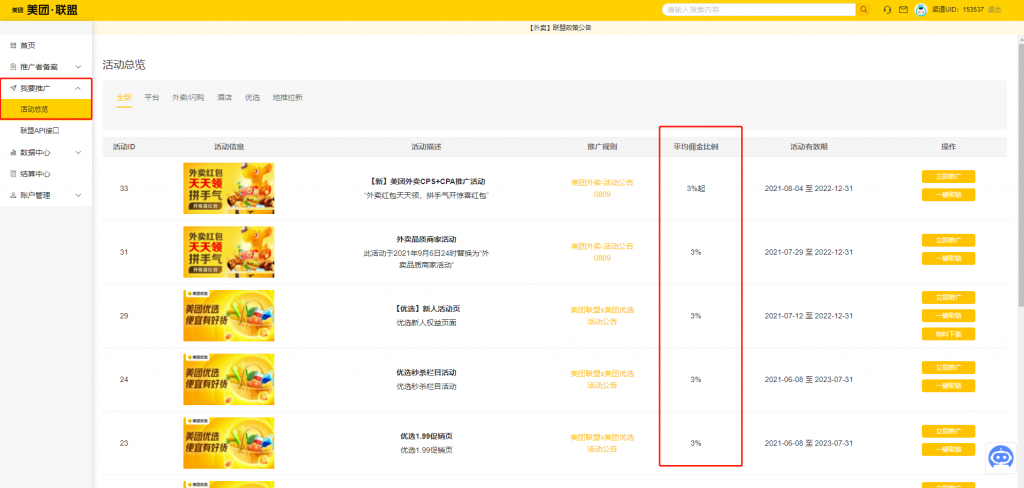Click the 3%起 commission value

[696, 188]
